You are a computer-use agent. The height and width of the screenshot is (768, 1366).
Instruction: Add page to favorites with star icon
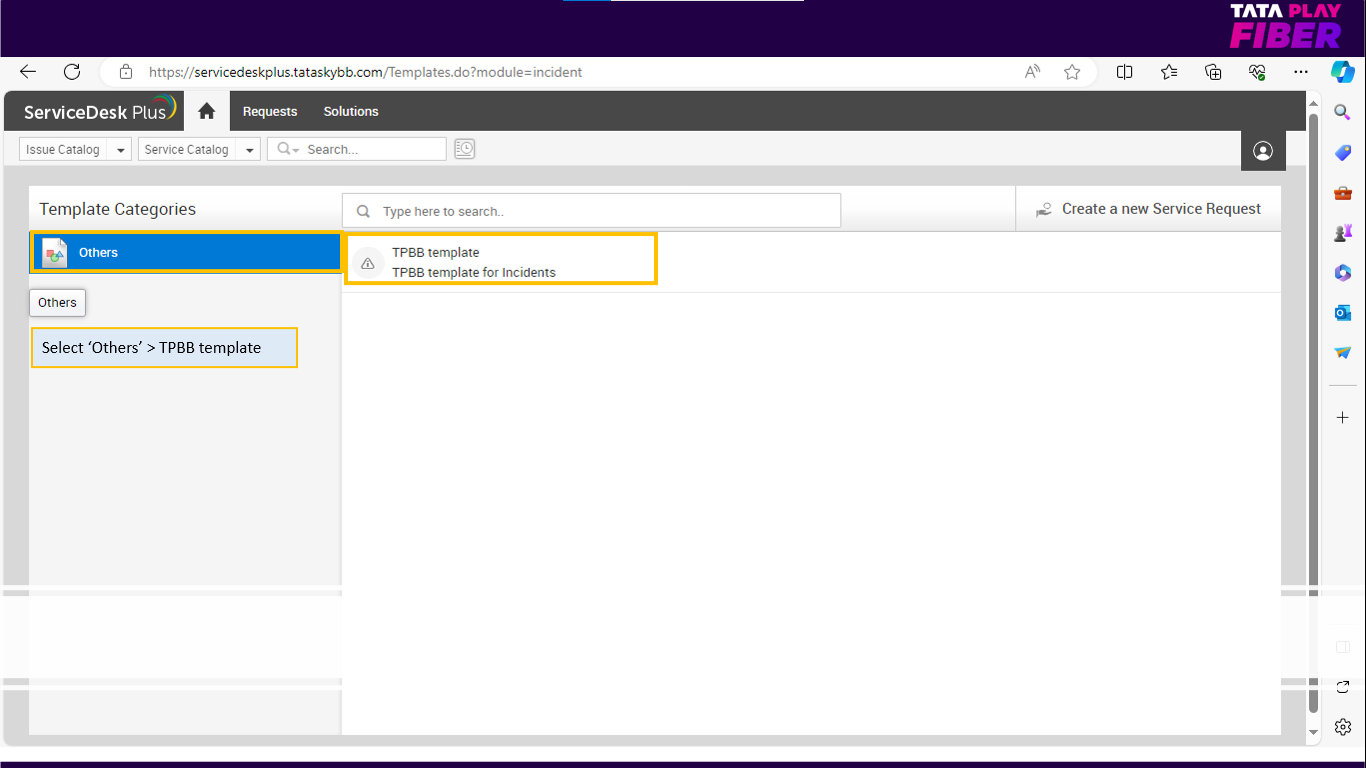pyautogui.click(x=1072, y=72)
